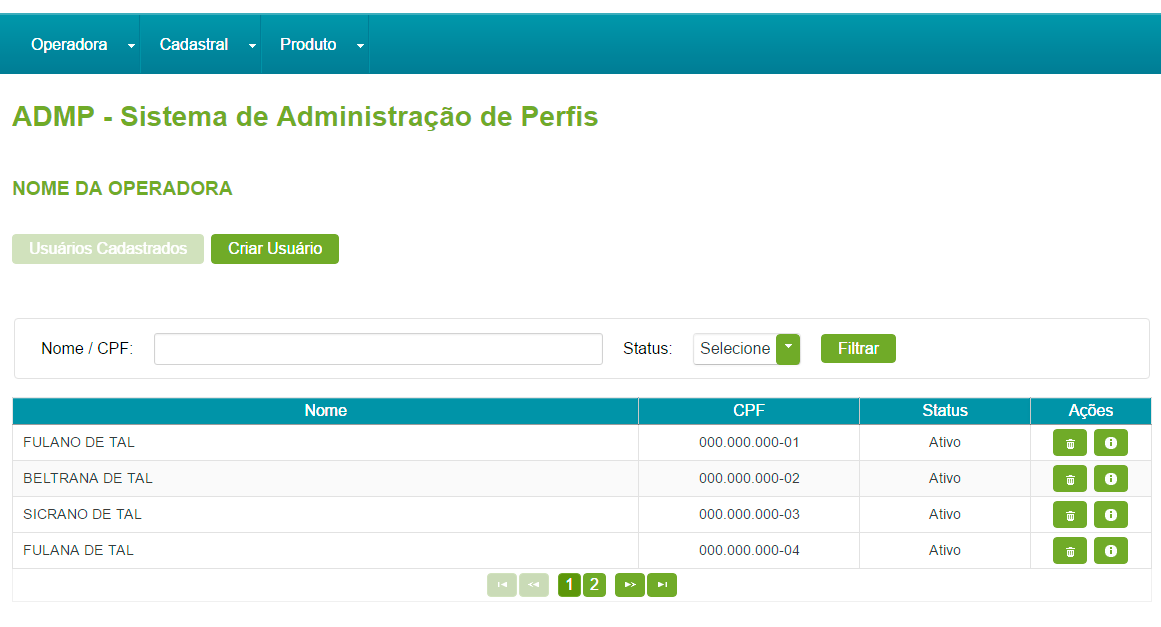The width and height of the screenshot is (1161, 627).
Task: Click inside the Nome / CPF field
Action: pos(378,349)
